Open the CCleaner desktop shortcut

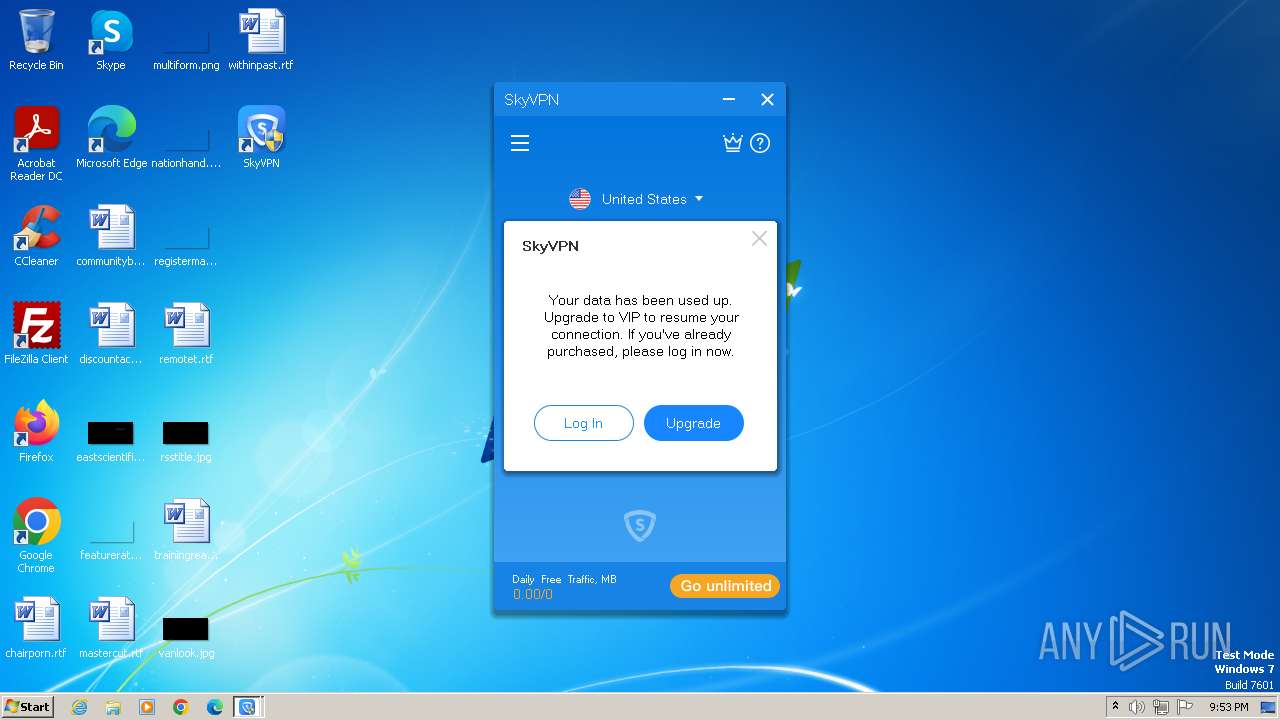(36, 236)
